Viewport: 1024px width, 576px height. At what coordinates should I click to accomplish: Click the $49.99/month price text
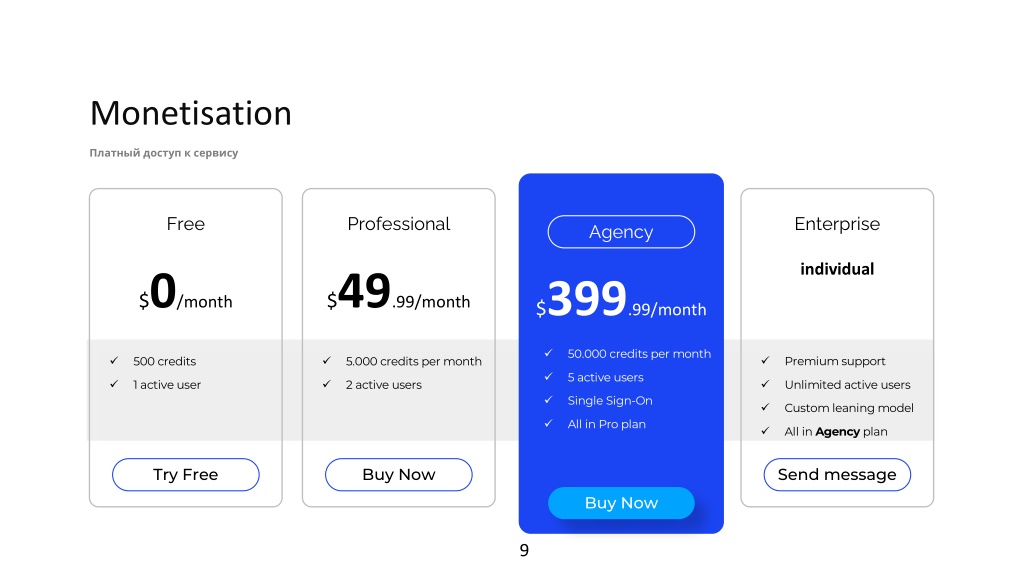tap(398, 292)
